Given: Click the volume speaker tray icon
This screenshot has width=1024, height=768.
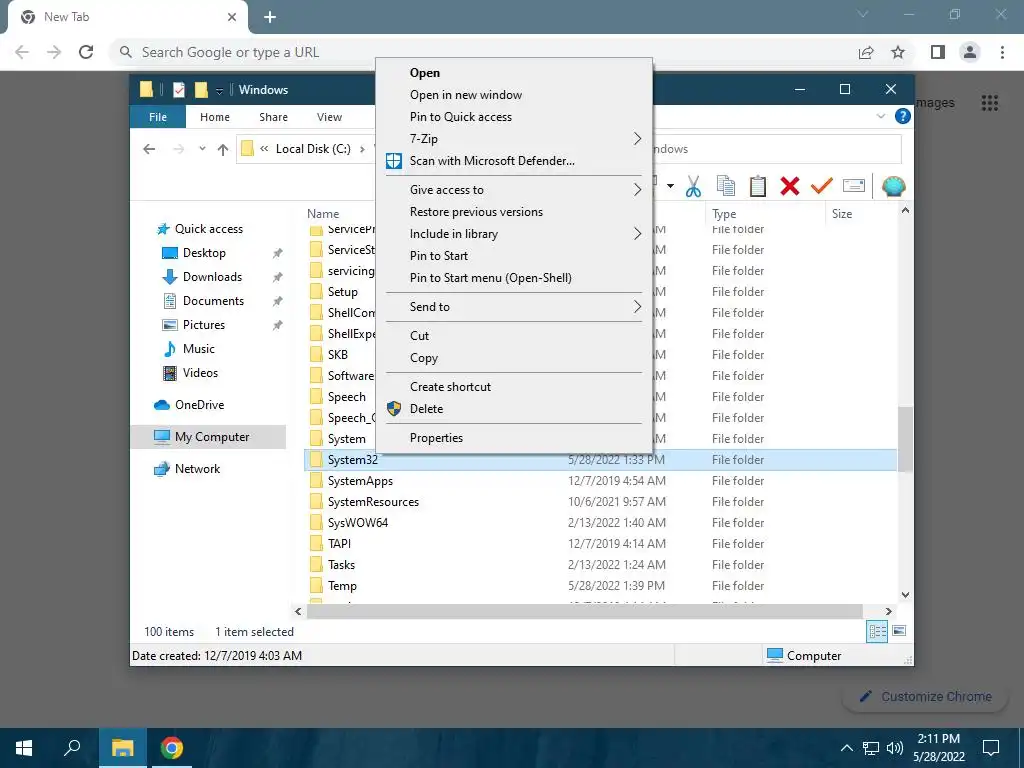Looking at the screenshot, I should tap(895, 748).
